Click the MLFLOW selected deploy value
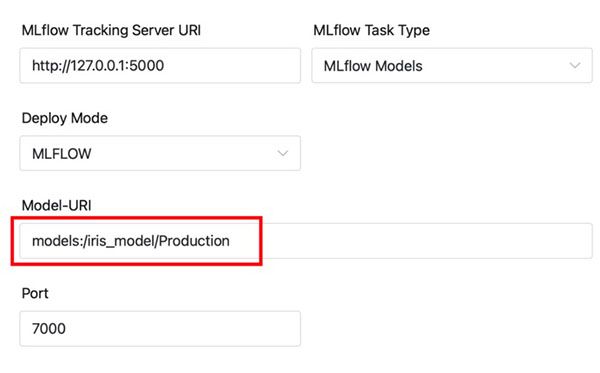Screen dimensions: 600x373 (62, 154)
